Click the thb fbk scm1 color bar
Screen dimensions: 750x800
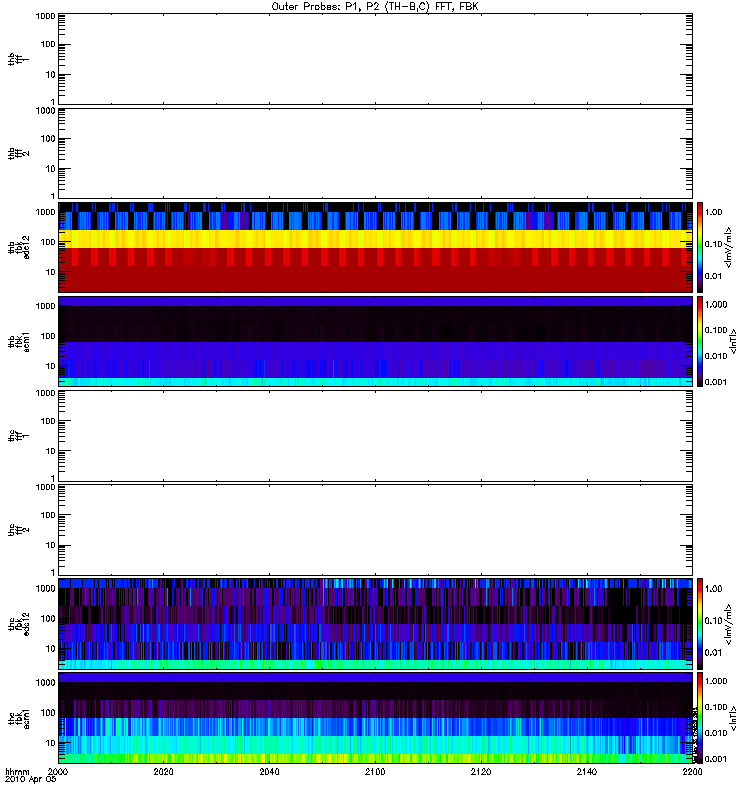[700, 341]
